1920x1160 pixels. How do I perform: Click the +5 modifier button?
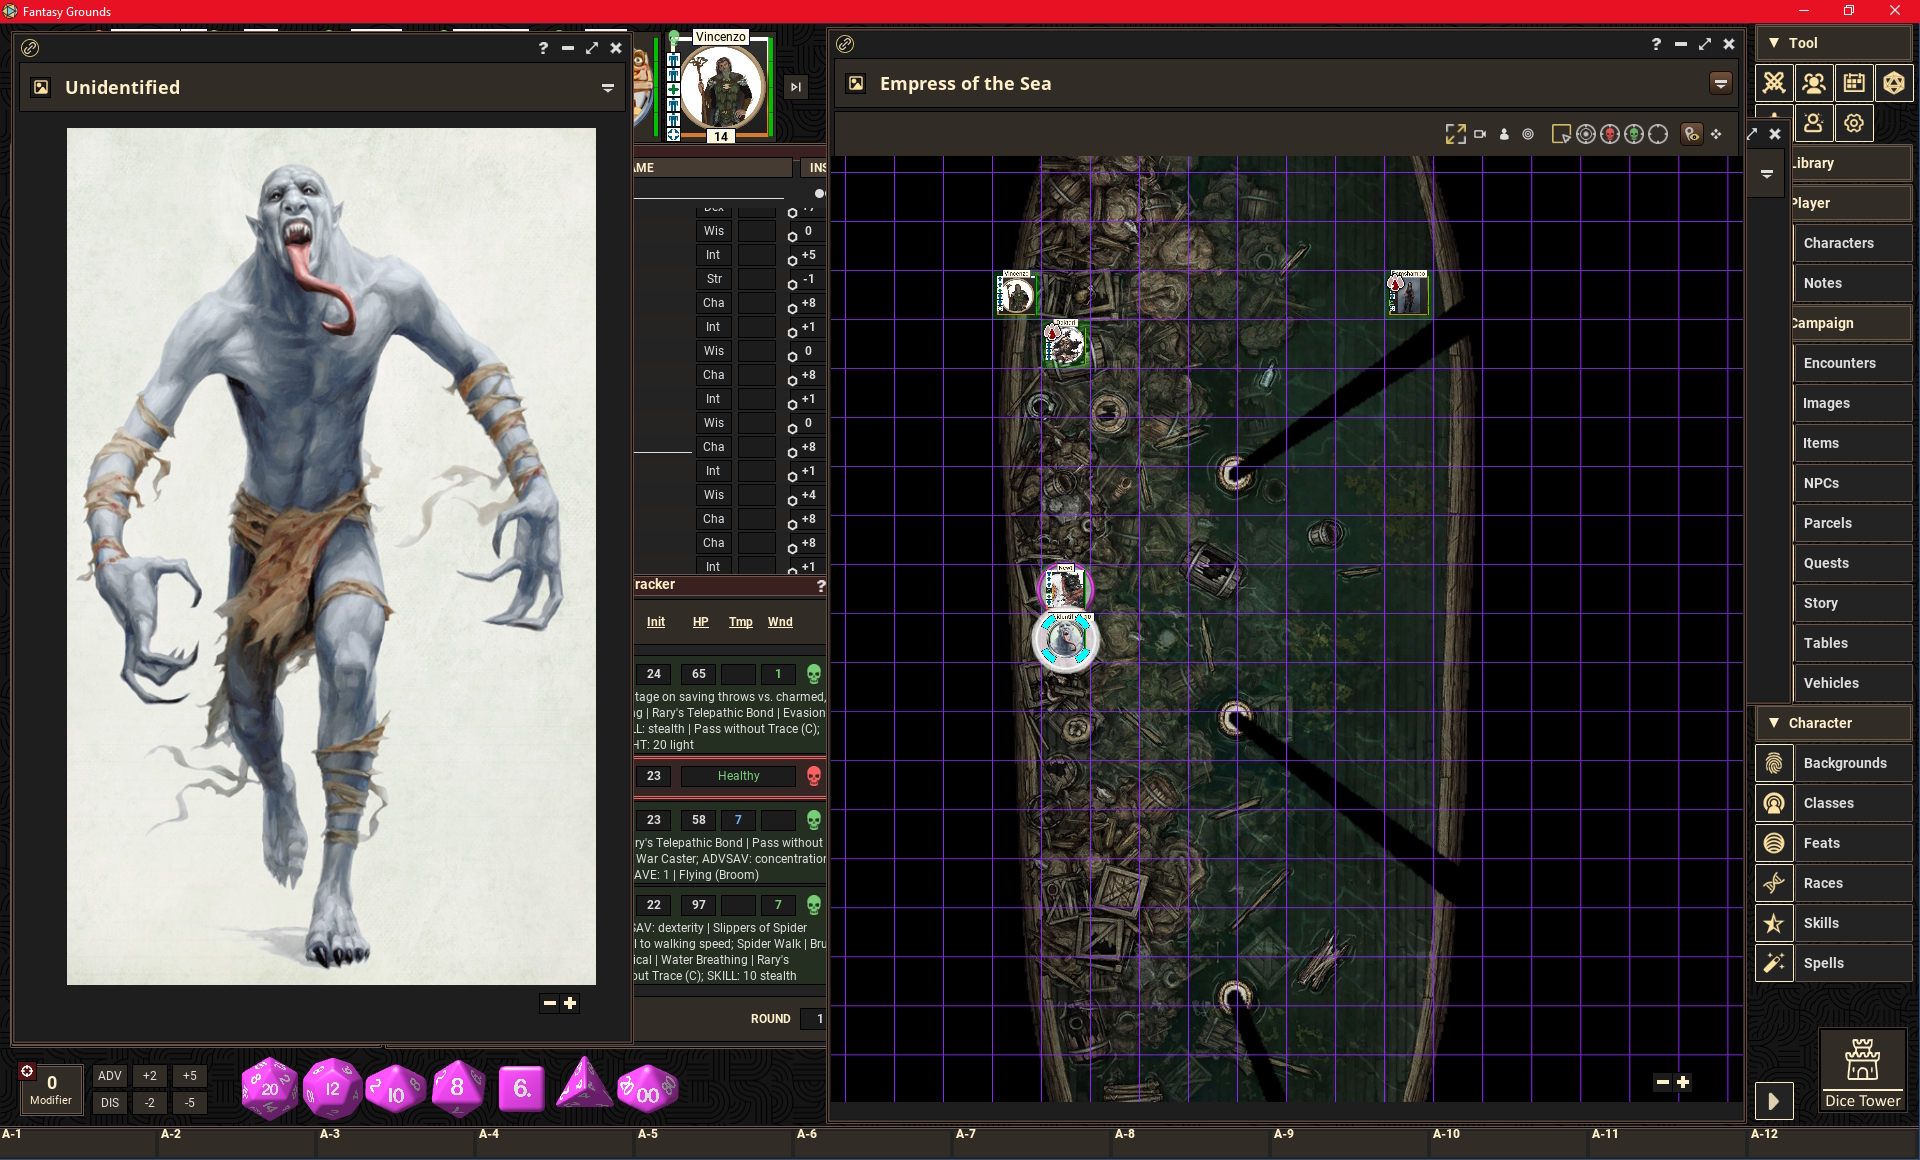[189, 1076]
